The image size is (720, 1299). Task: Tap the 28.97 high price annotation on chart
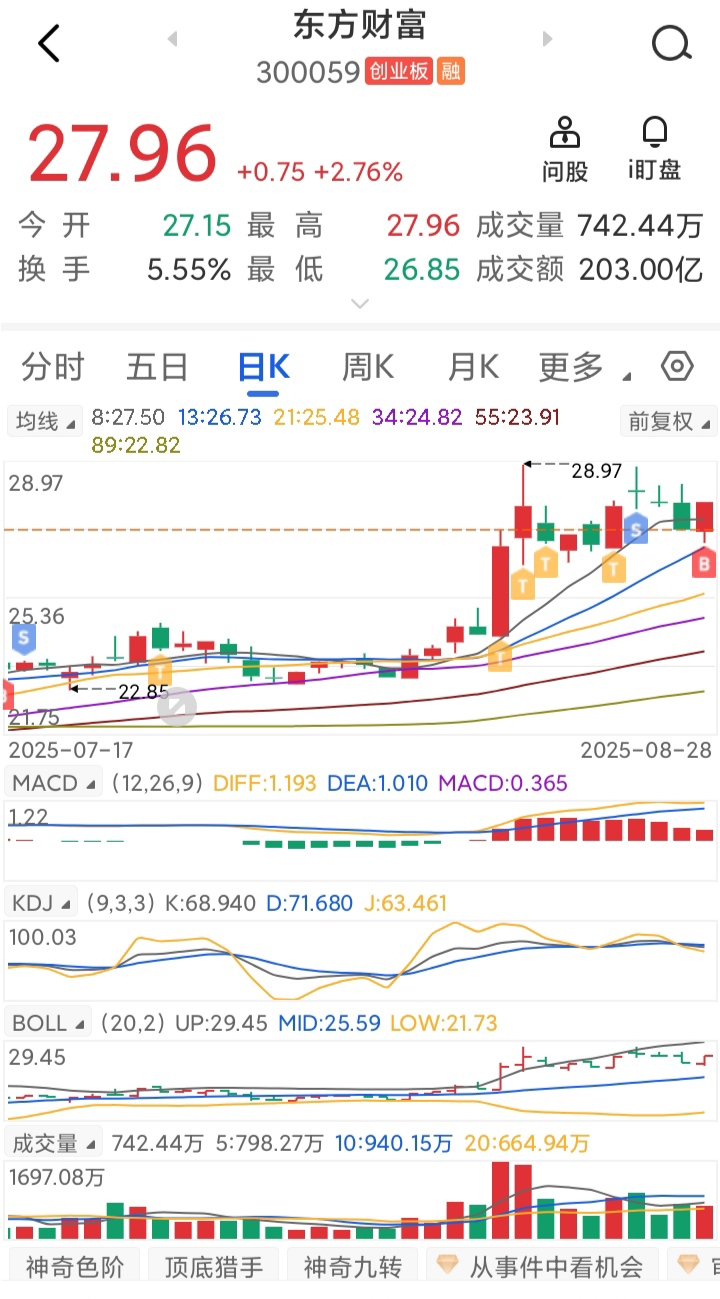[x=597, y=470]
